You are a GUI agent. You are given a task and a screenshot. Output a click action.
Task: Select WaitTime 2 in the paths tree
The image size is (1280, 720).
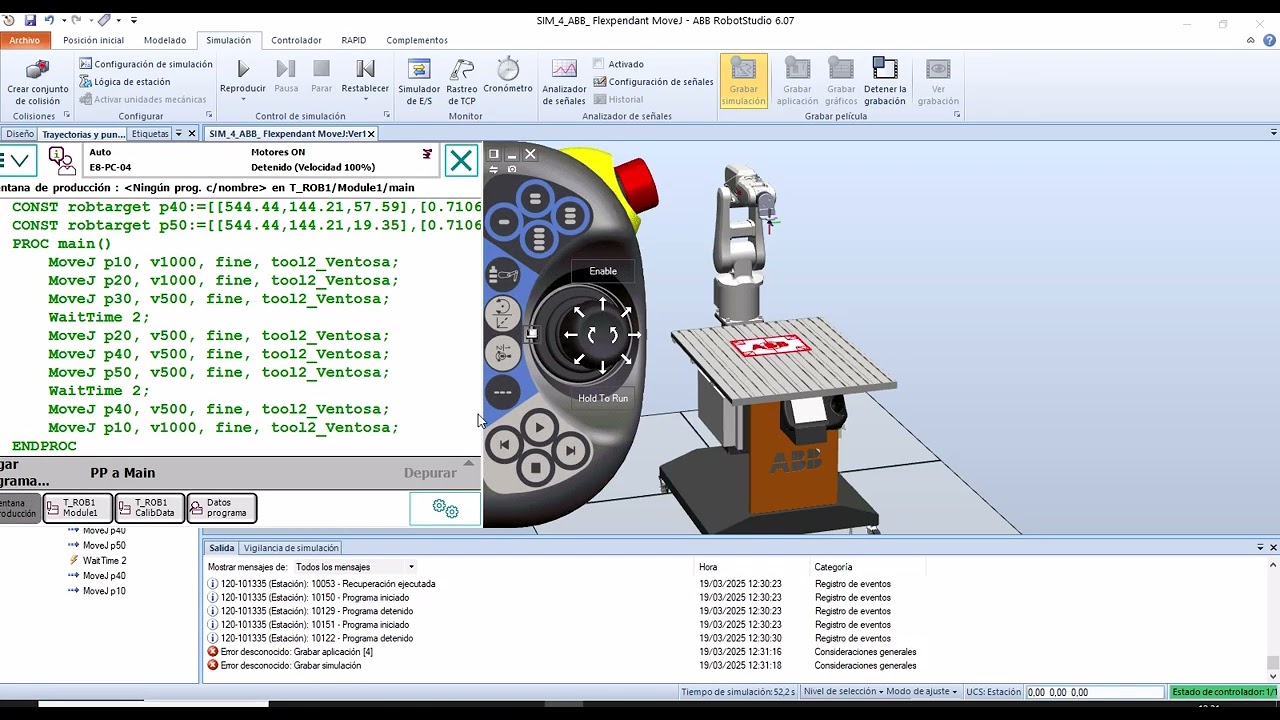point(103,561)
